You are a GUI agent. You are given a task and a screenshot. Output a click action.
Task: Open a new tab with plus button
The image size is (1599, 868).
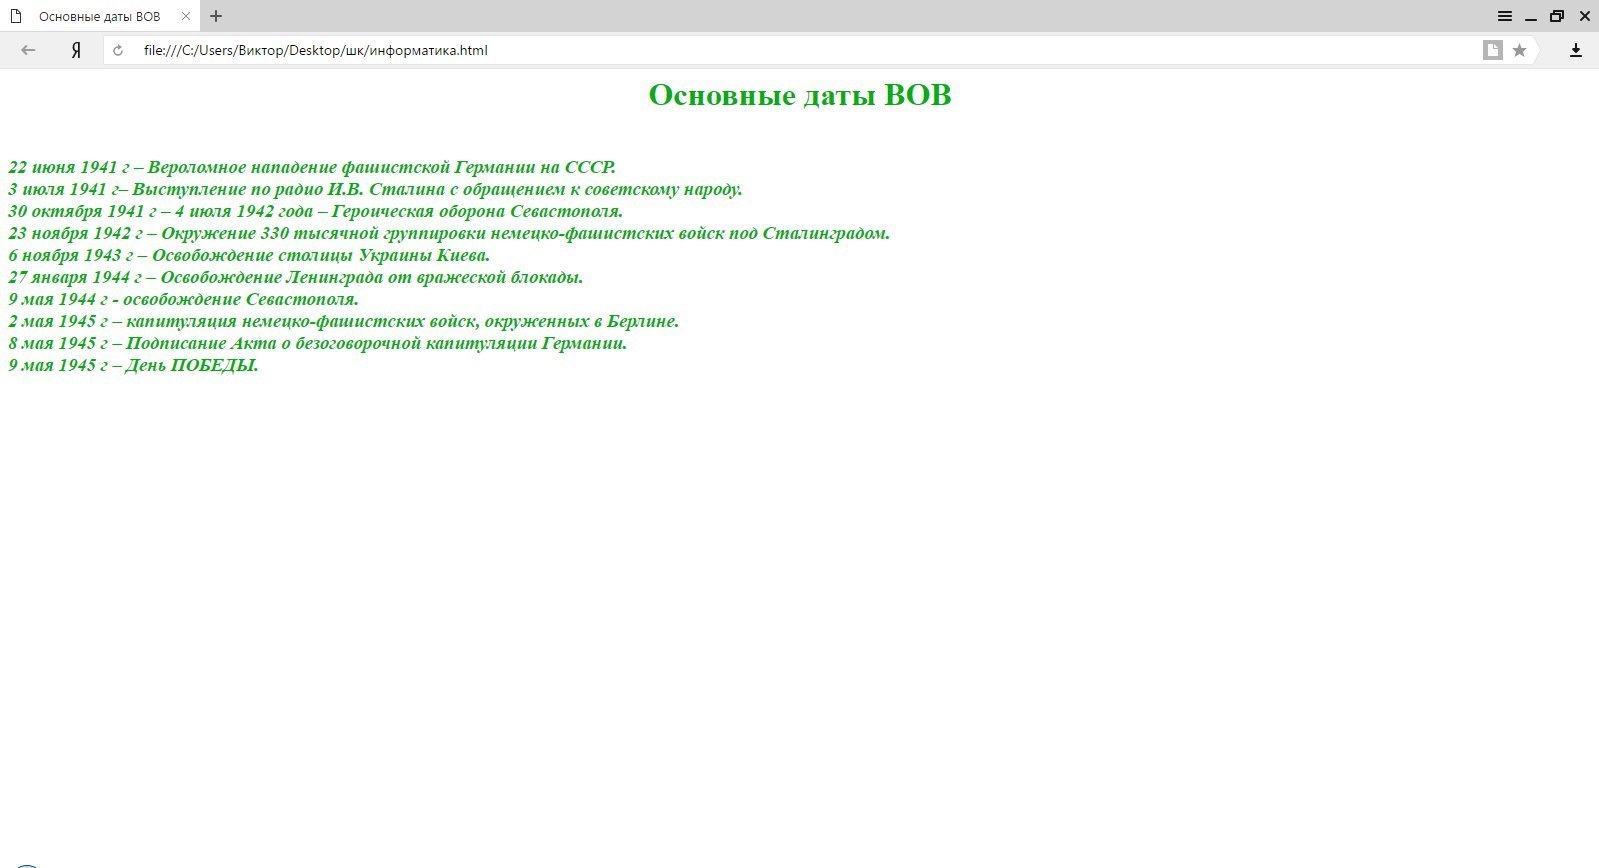(216, 16)
